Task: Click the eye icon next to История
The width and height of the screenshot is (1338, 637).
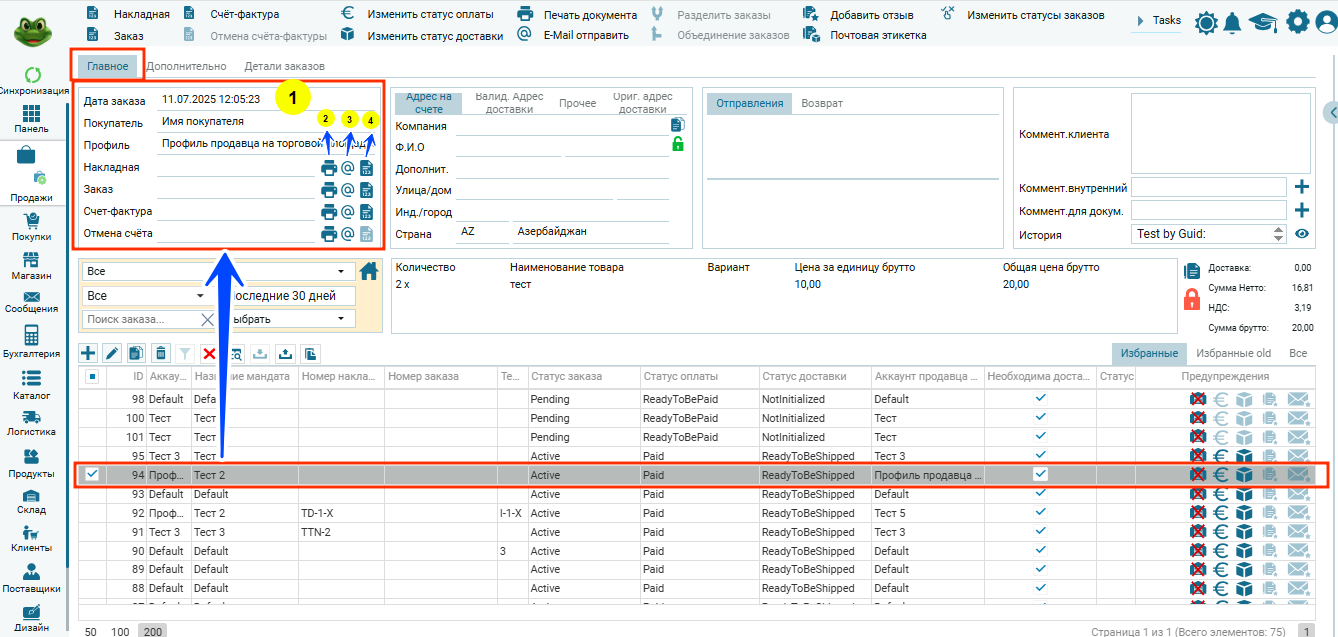Action: coord(1302,234)
